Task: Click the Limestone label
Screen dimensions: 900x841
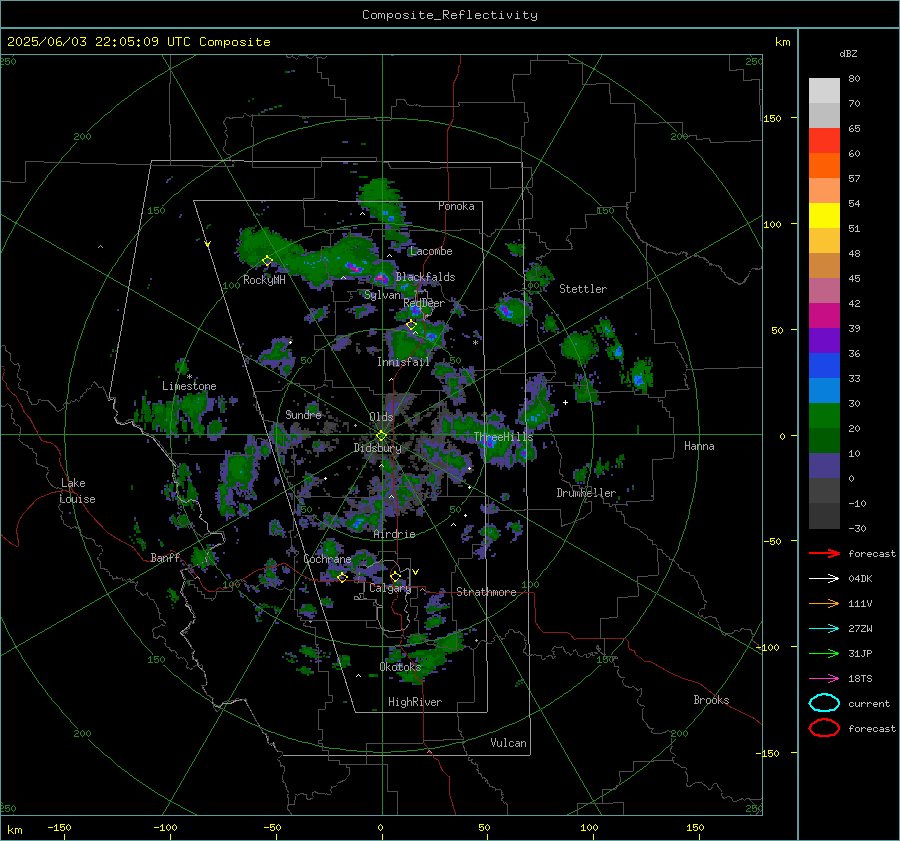Action: pos(189,386)
